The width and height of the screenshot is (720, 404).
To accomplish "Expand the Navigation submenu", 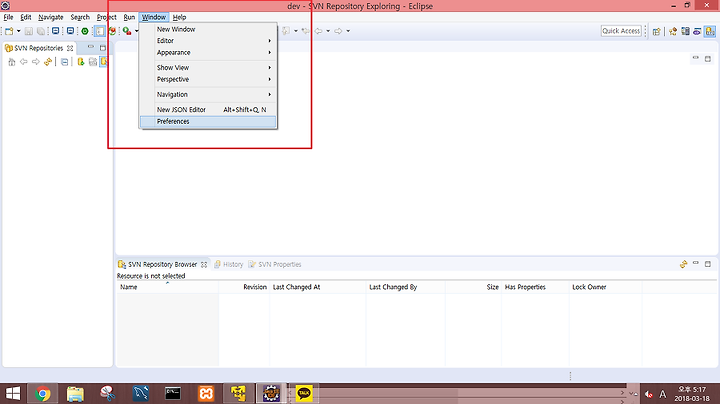I will tap(208, 94).
